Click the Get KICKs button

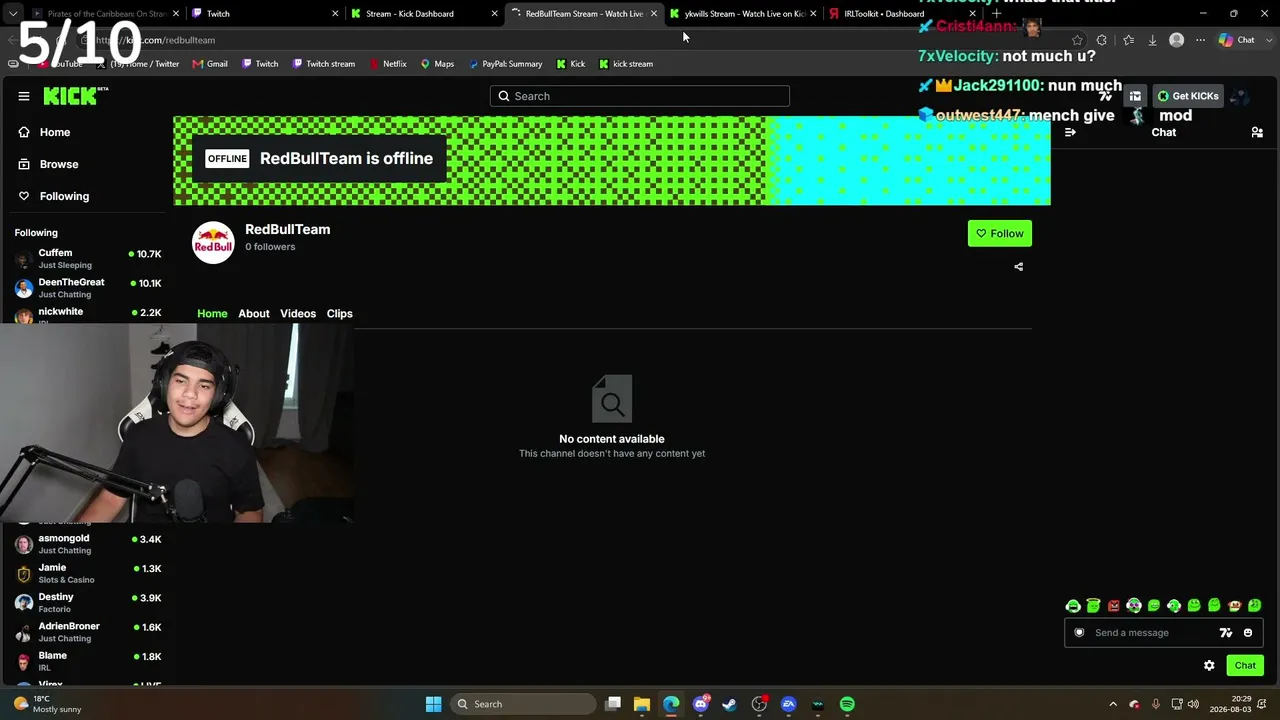[1188, 96]
